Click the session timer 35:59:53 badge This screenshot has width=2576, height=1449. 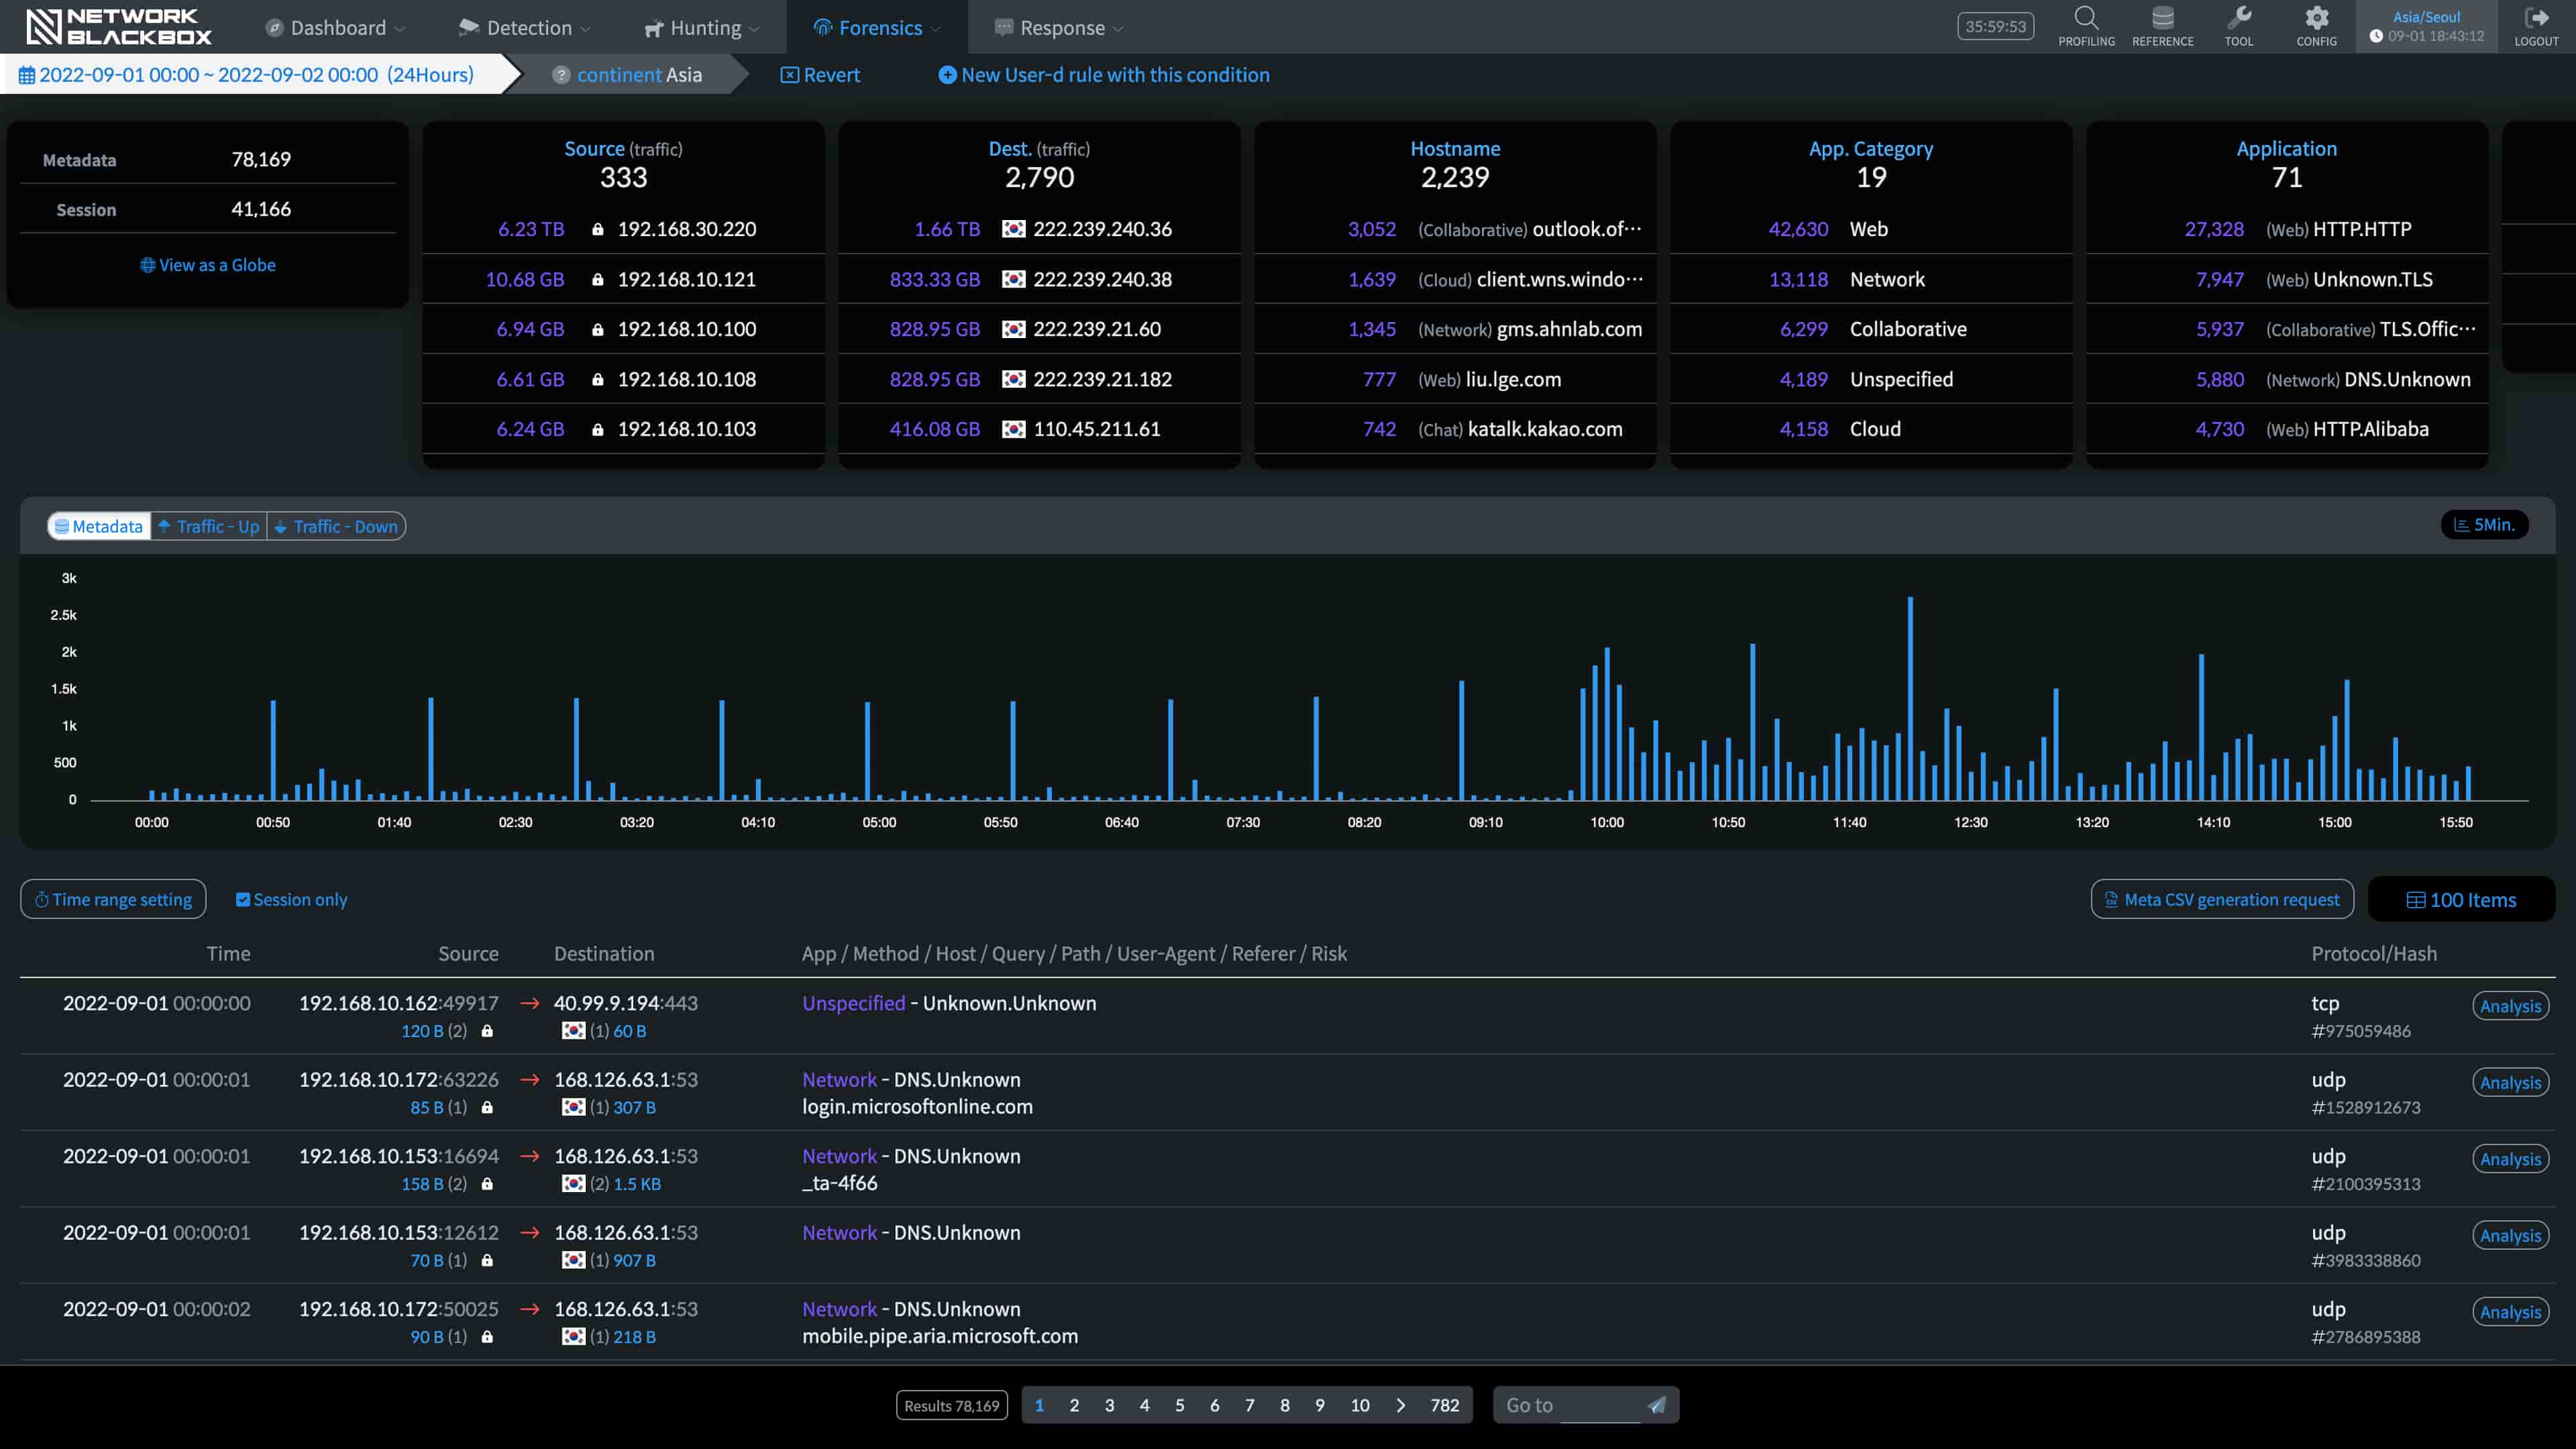1995,27
